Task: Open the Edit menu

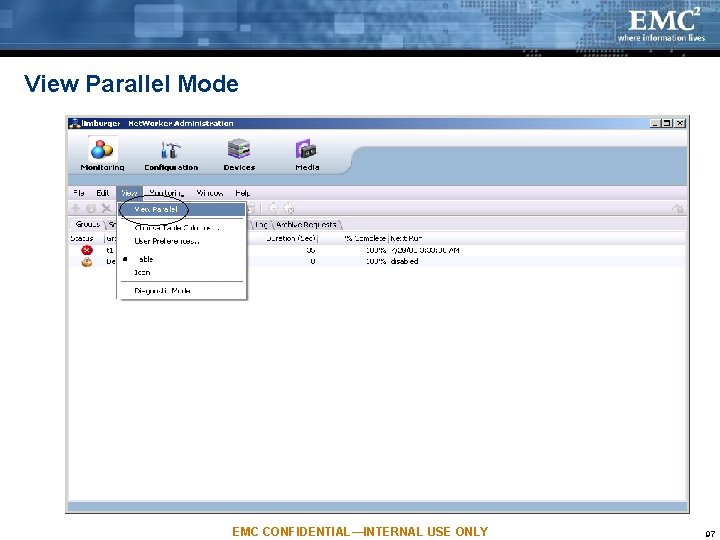Action: click(102, 193)
